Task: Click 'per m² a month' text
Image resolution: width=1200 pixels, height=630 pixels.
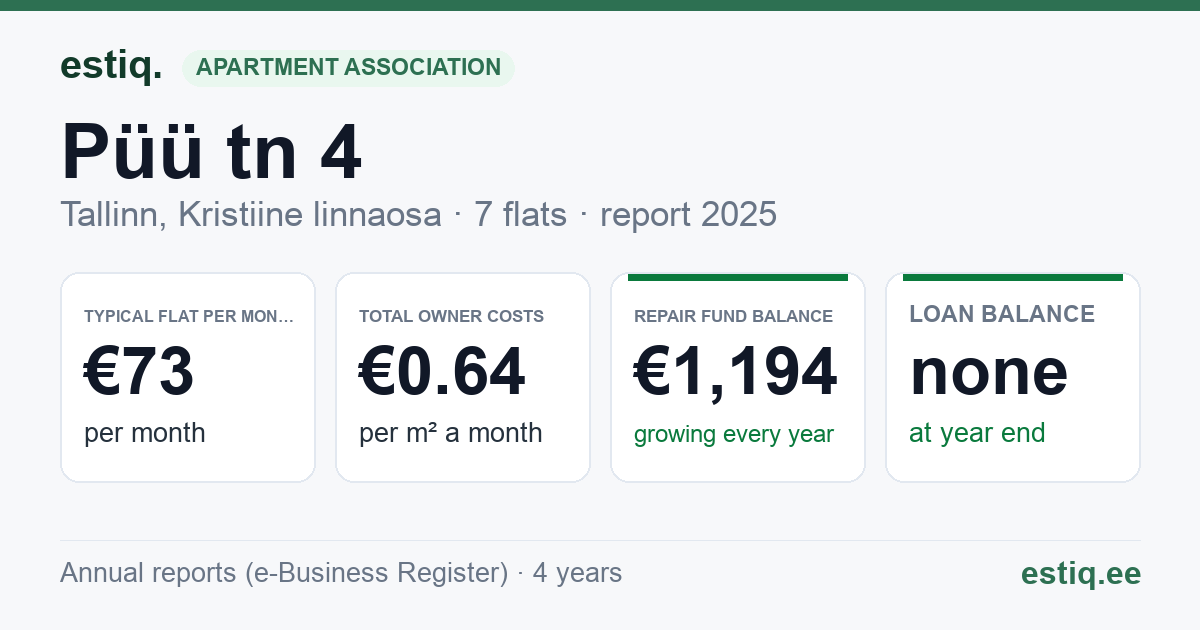Action: pyautogui.click(x=451, y=433)
